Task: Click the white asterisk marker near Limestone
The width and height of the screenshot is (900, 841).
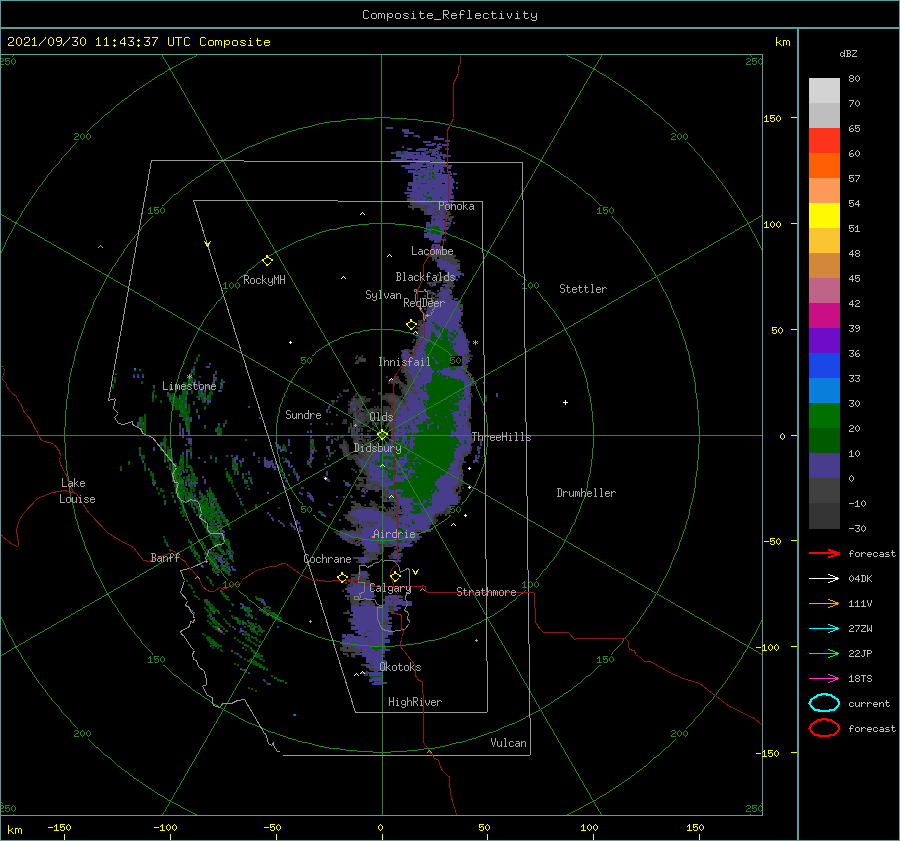Action: (x=189, y=377)
